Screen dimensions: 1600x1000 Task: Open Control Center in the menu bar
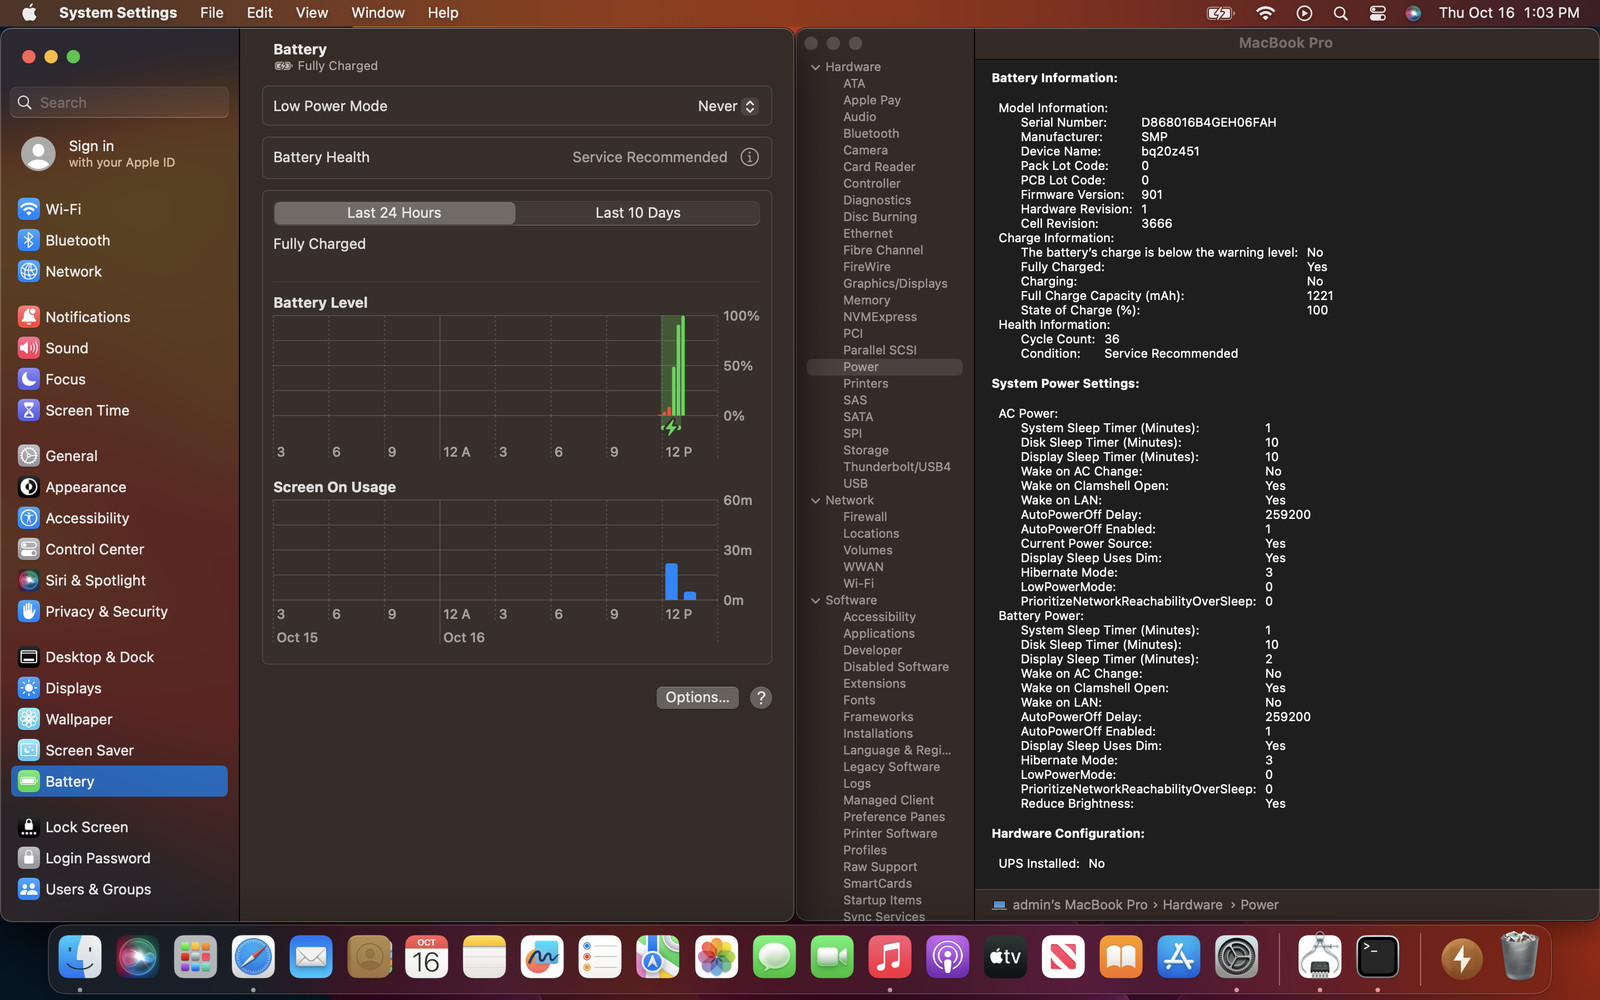(x=1377, y=13)
